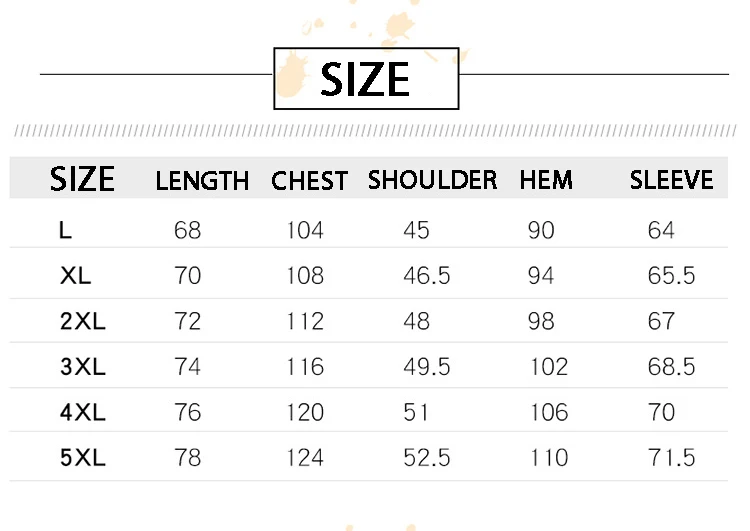
Task: Select the LENGTH column header
Action: click(202, 181)
